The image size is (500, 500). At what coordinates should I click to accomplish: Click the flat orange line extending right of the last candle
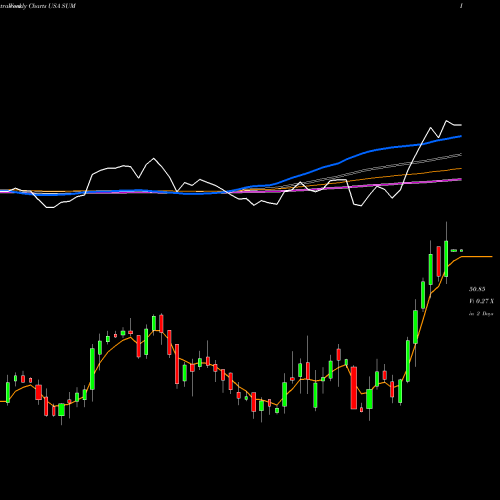pos(477,257)
